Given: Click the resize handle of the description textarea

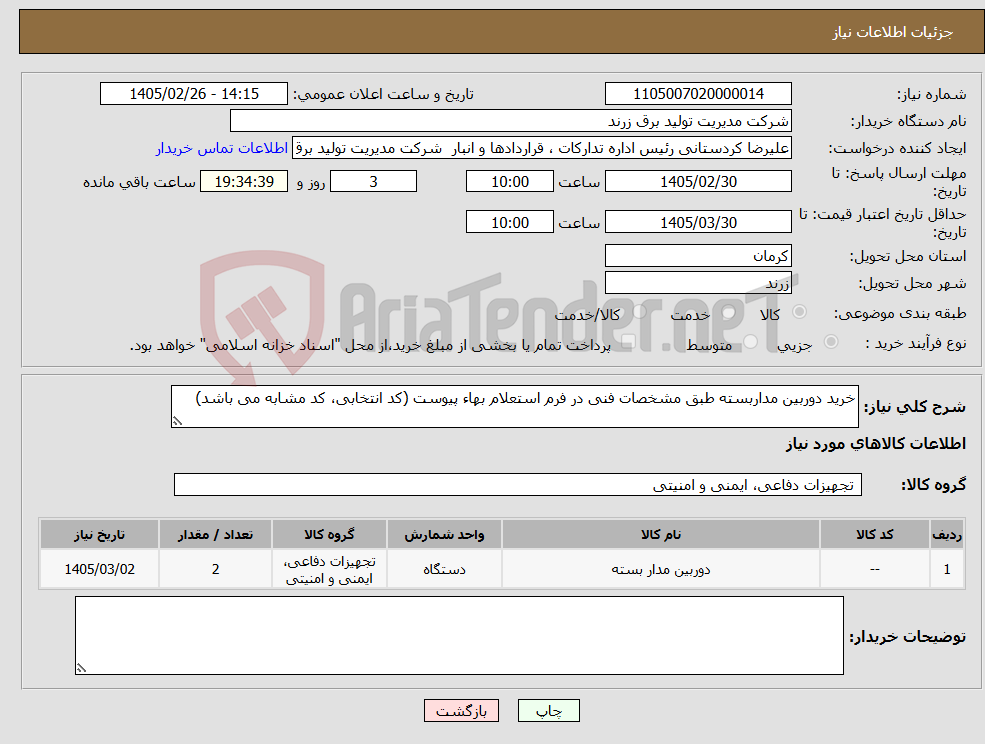Looking at the screenshot, I should [177, 422].
